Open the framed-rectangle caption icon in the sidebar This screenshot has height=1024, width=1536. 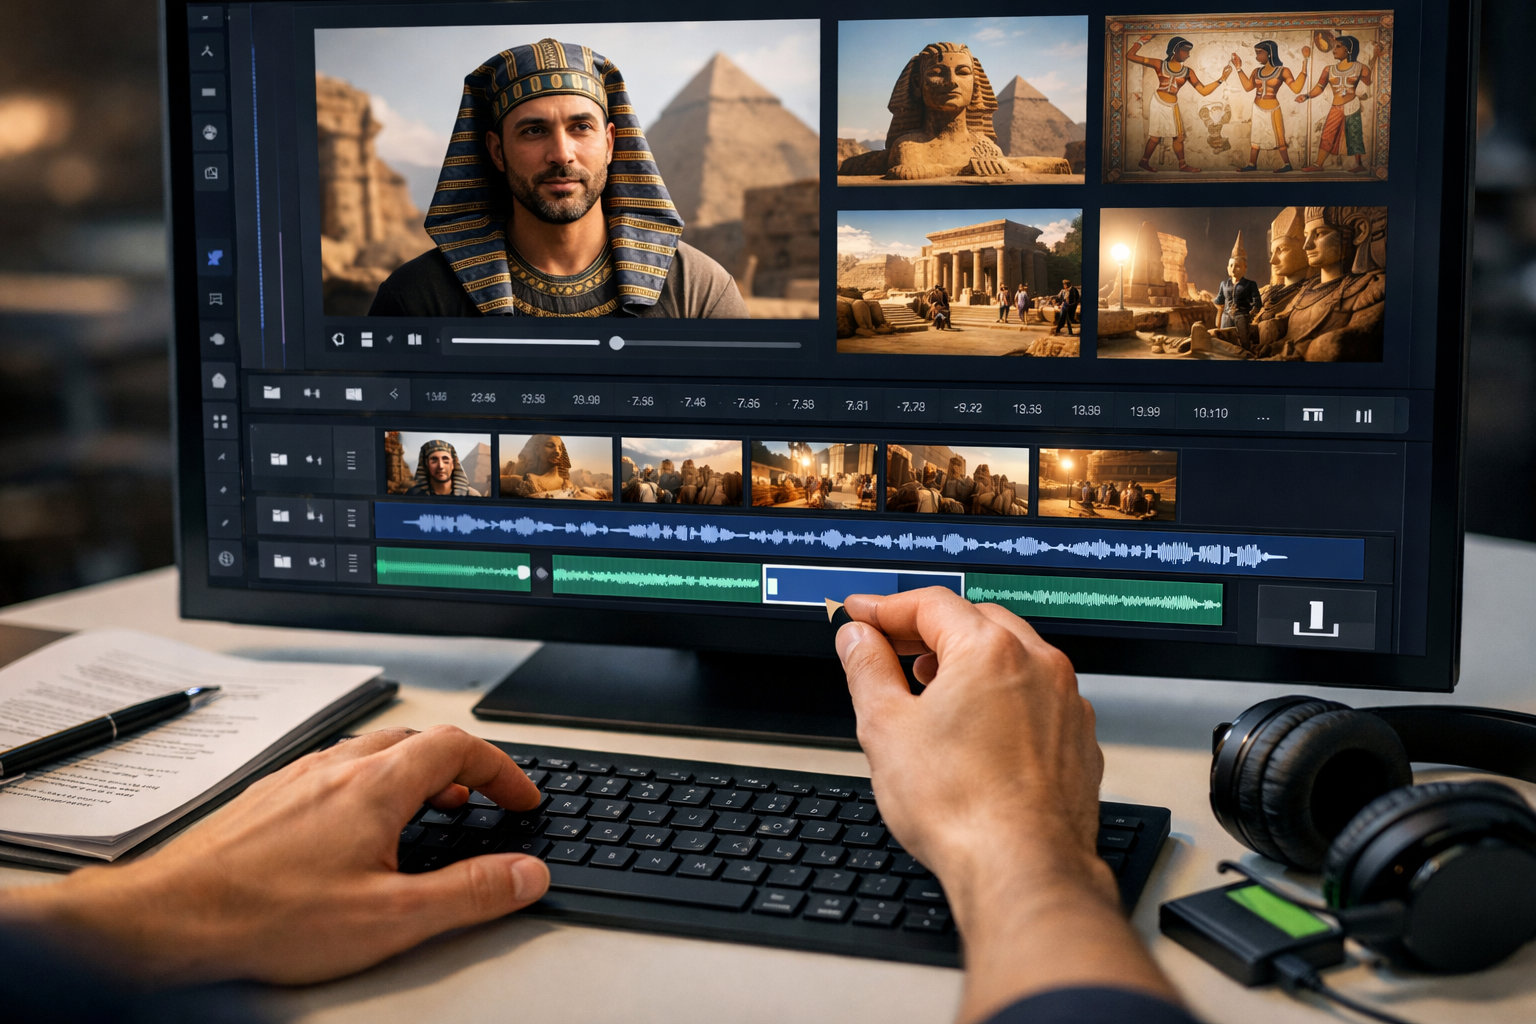(215, 299)
